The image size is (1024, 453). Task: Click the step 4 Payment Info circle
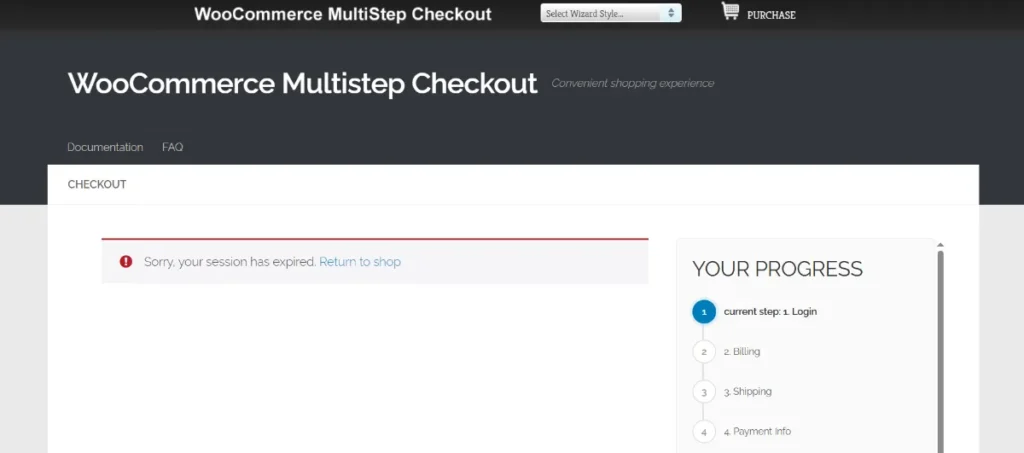coord(704,432)
